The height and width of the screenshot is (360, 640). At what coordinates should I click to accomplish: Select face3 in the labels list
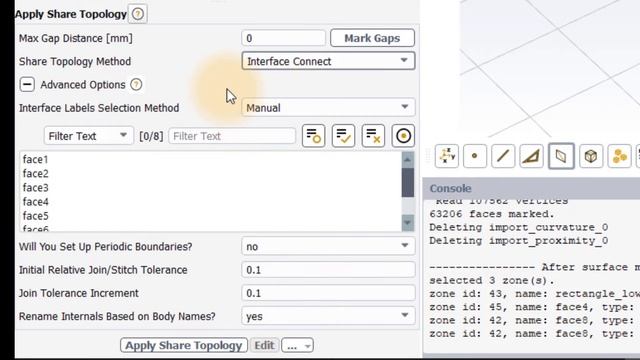pos(36,188)
